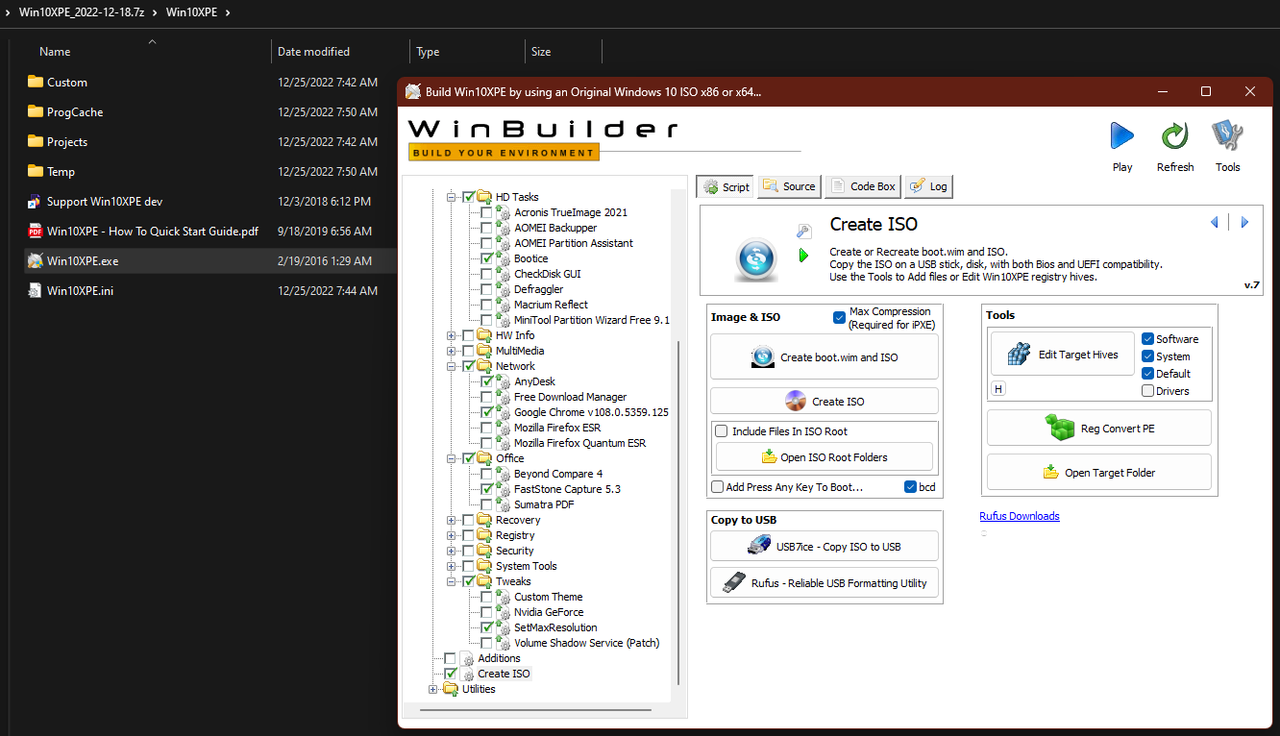Click Rufus - Reliable USB Formatting Utility
Viewport: 1280px width, 736px height.
point(824,583)
